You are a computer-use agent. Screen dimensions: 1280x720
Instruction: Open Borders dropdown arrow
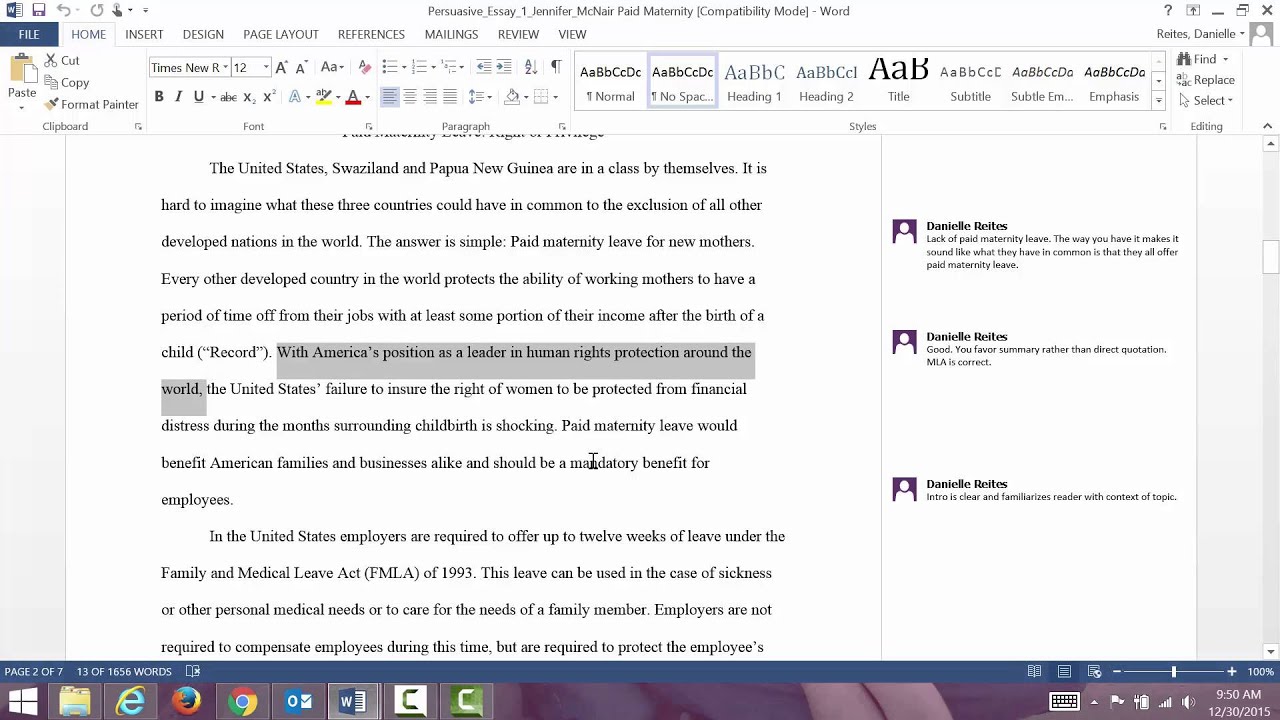tap(555, 97)
